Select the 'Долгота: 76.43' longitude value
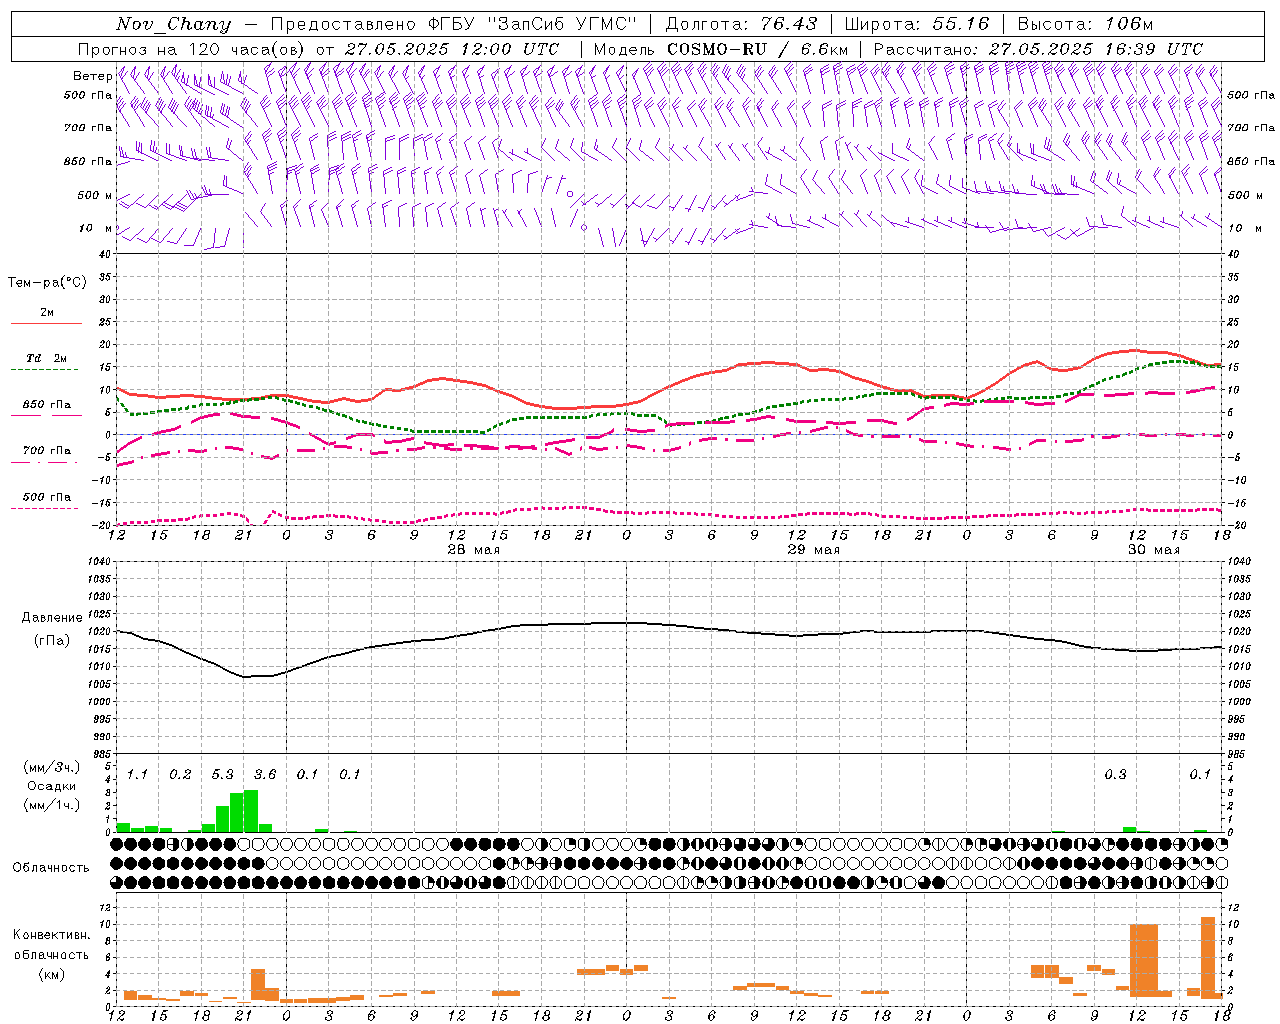 pyautogui.click(x=741, y=24)
